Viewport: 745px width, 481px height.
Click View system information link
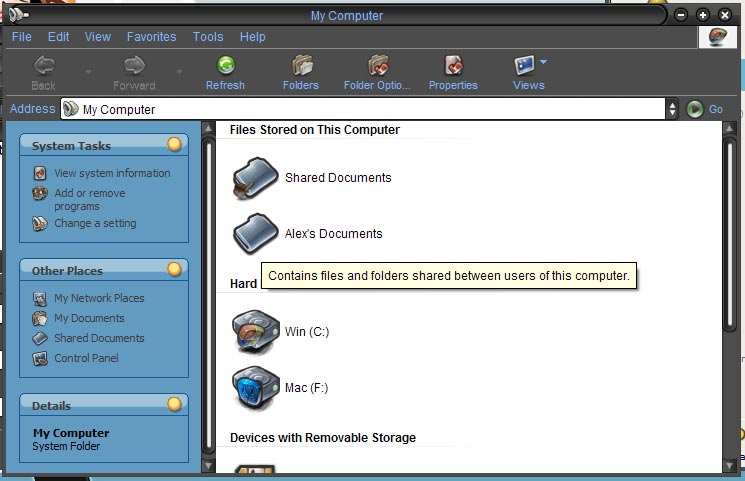(112, 173)
